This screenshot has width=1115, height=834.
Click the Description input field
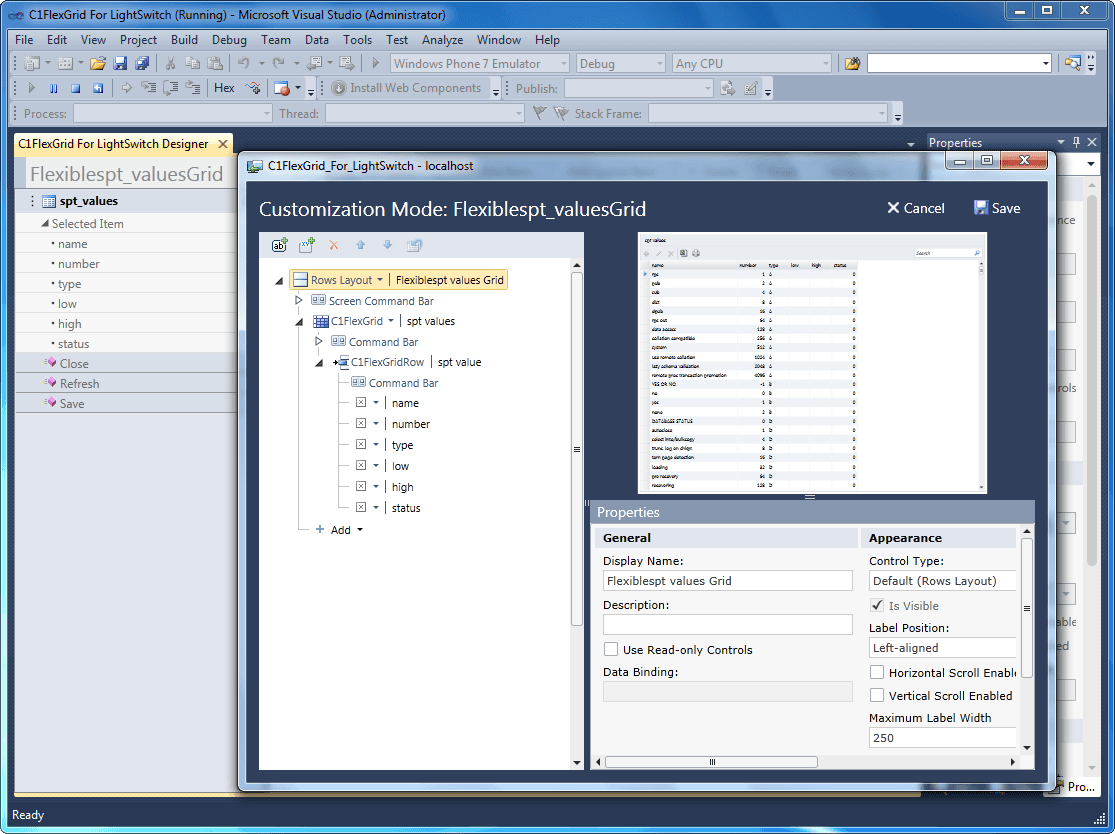(x=727, y=624)
